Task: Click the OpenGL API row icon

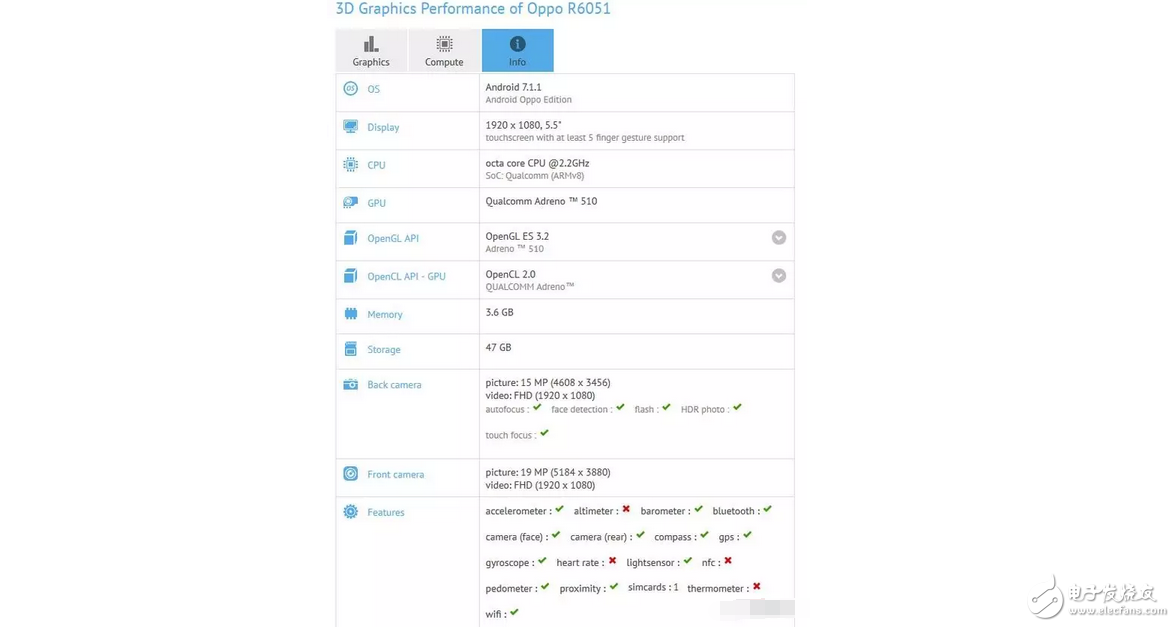Action: tap(350, 238)
